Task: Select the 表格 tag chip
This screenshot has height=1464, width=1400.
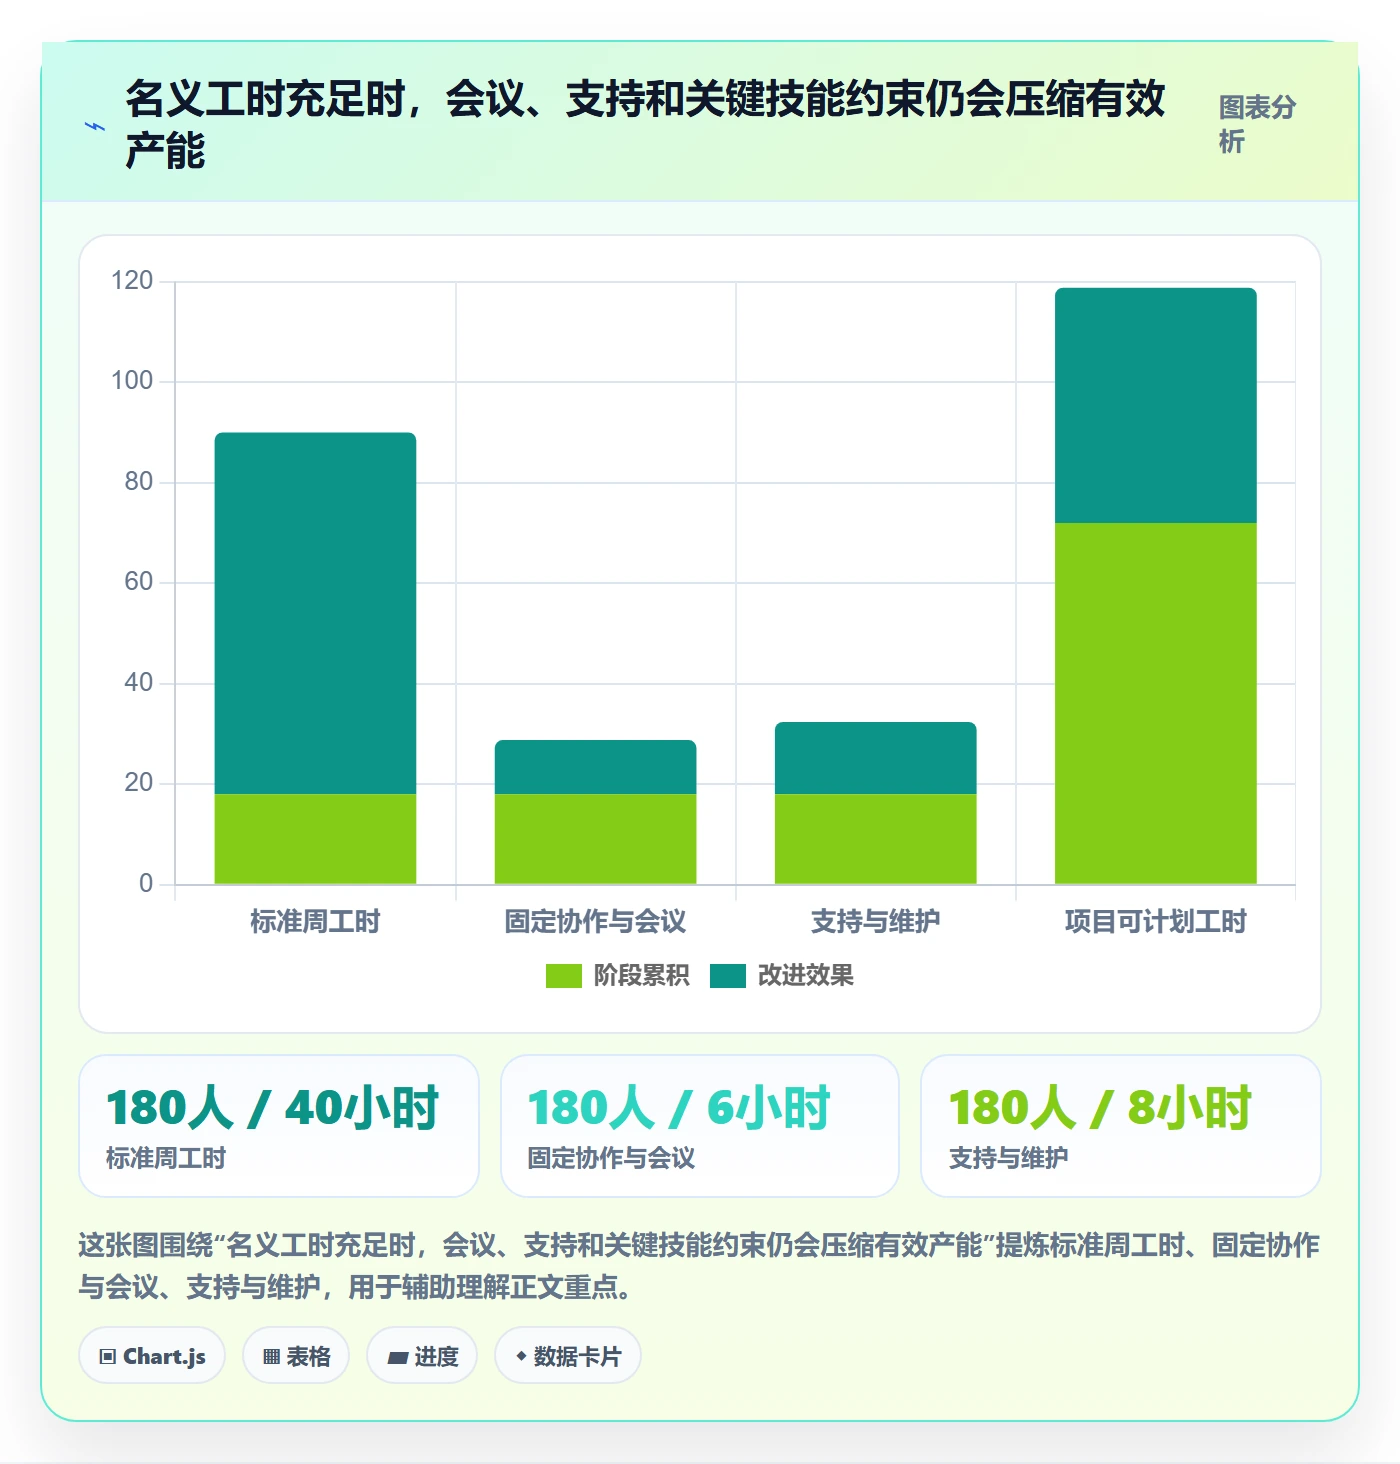Action: tap(296, 1356)
